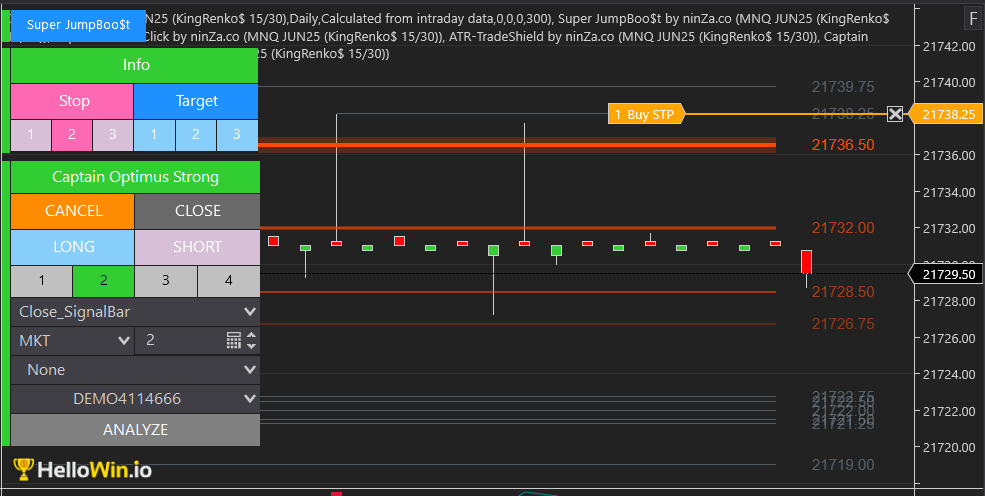Click the 21736.50 orange level label

[x=843, y=145]
